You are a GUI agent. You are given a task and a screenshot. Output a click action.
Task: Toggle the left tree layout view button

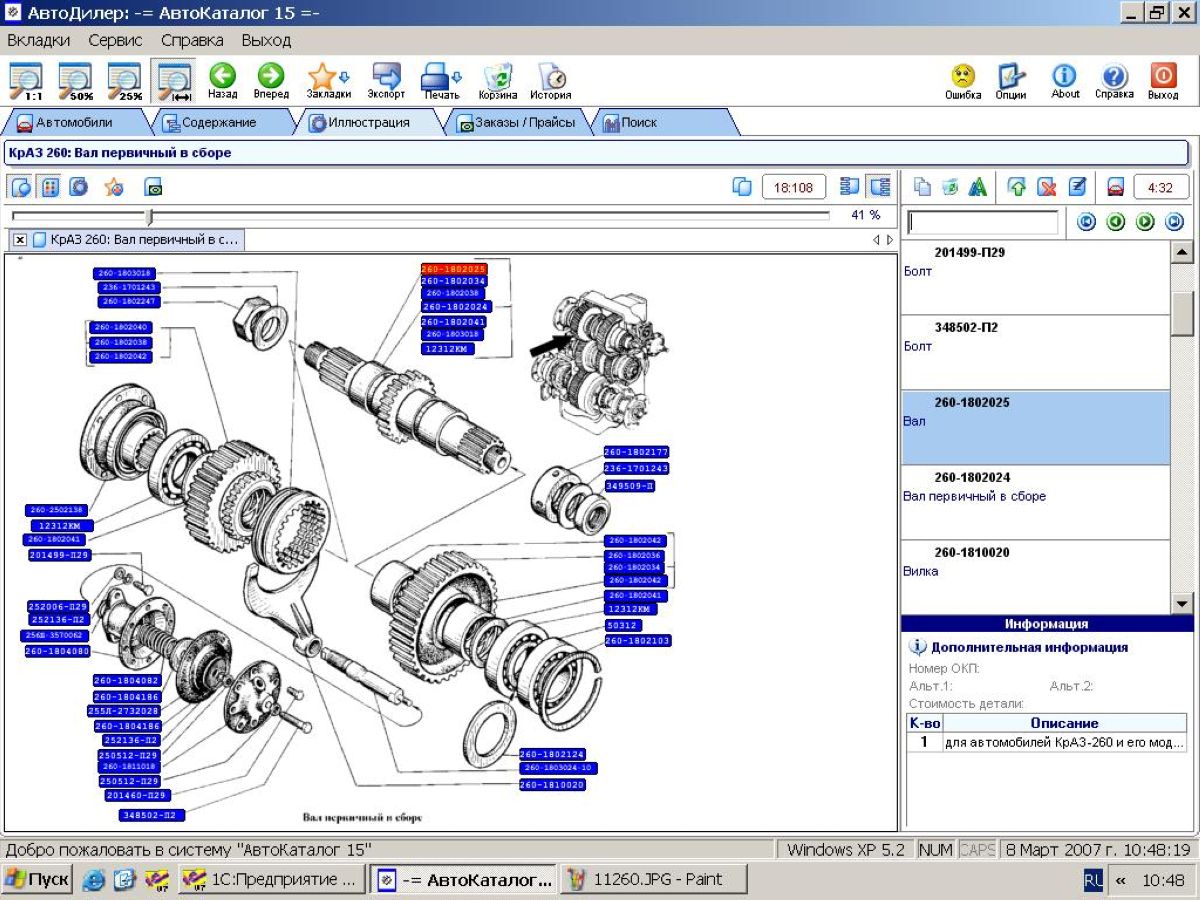pyautogui.click(x=850, y=187)
